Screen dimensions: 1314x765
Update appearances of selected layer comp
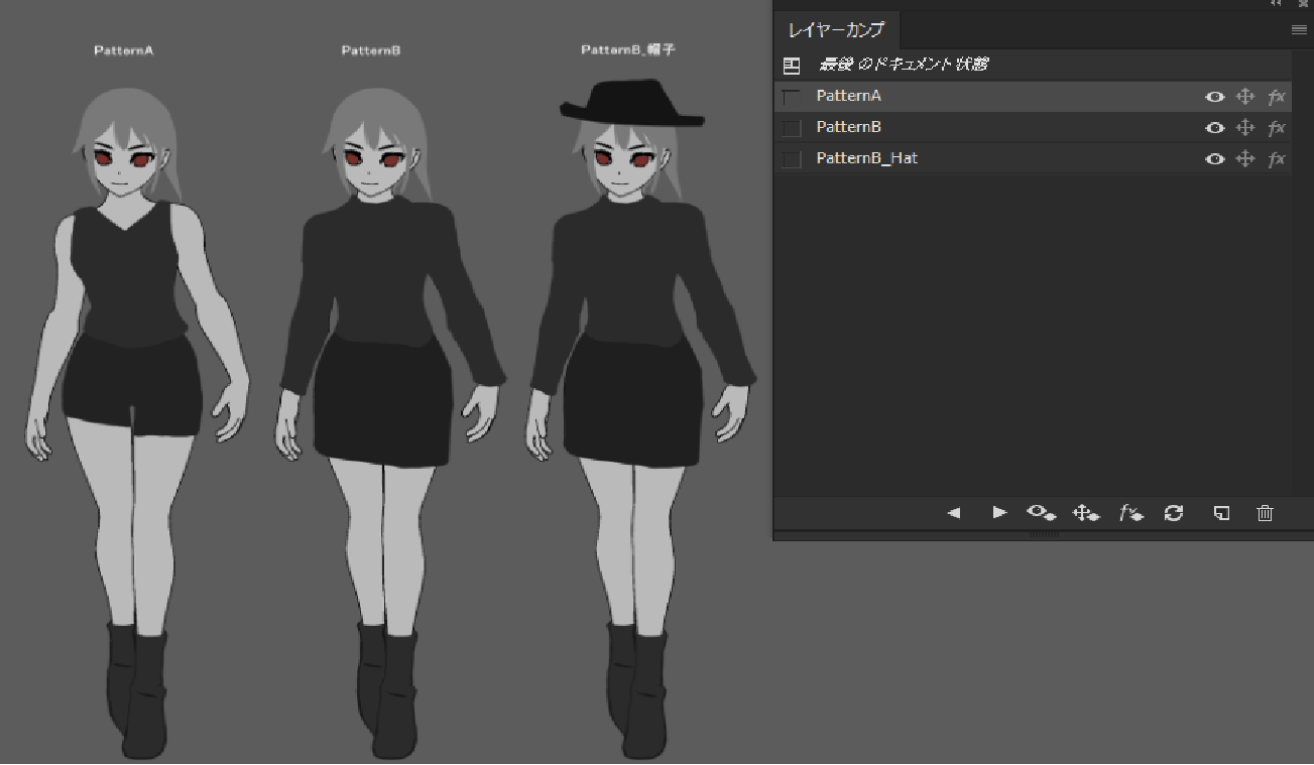click(1131, 513)
